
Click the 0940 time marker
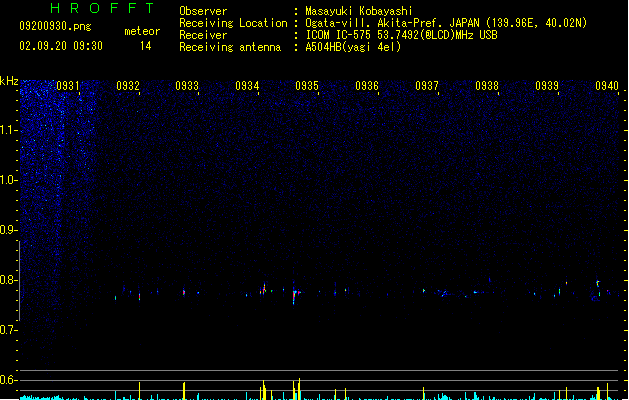[607, 86]
